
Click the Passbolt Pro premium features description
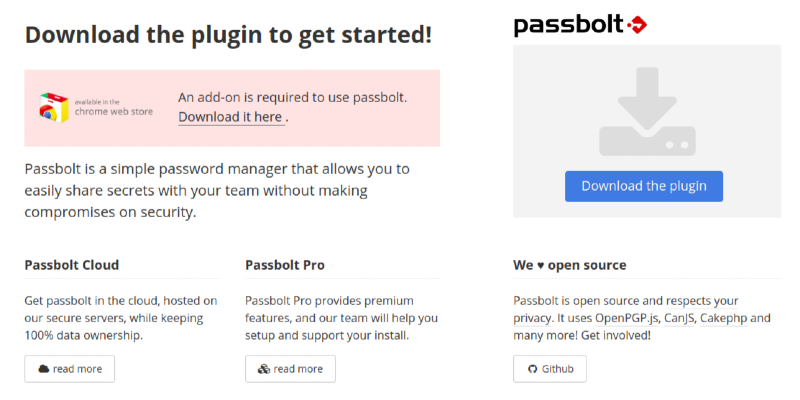341,318
